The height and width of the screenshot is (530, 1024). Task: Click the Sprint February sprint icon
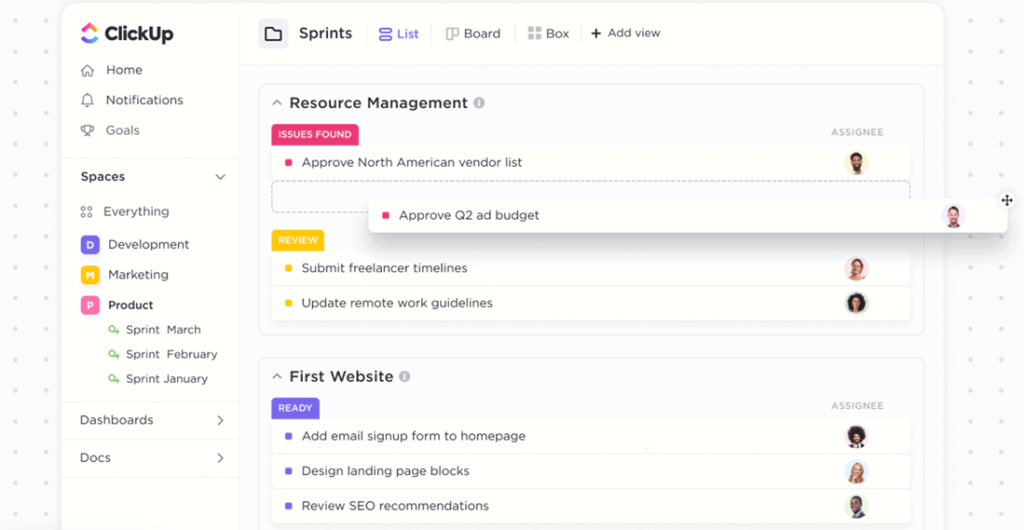(114, 354)
